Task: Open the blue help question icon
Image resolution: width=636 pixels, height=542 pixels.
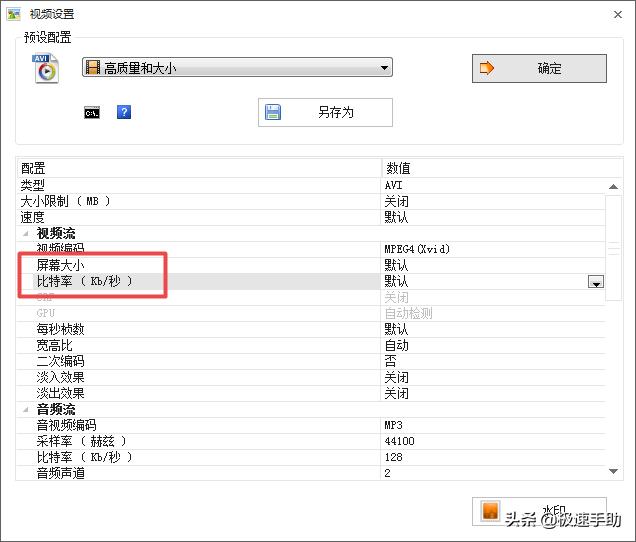Action: pos(124,112)
